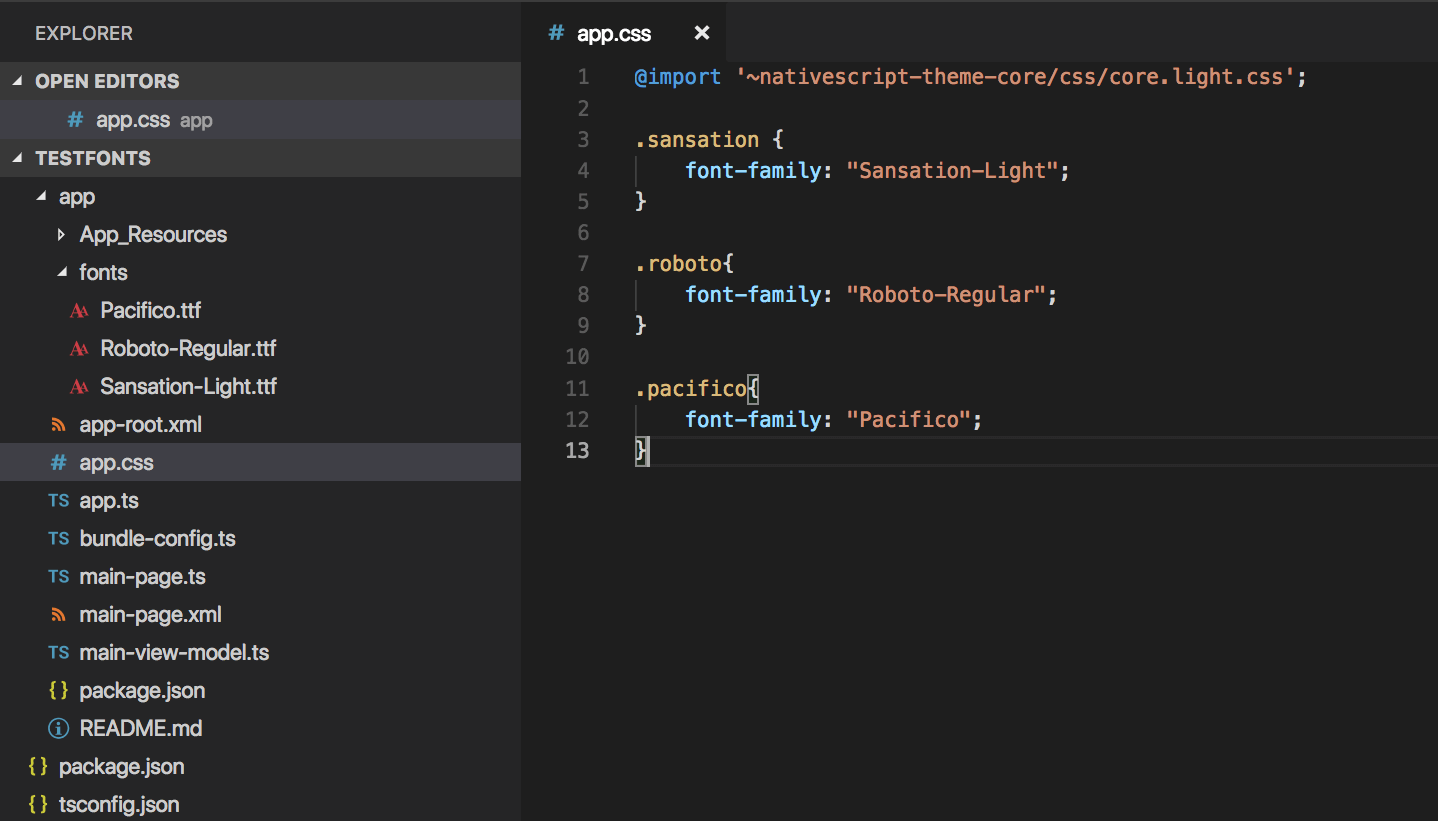Click the info icon beside README.md
This screenshot has height=821, width=1438.
58,728
